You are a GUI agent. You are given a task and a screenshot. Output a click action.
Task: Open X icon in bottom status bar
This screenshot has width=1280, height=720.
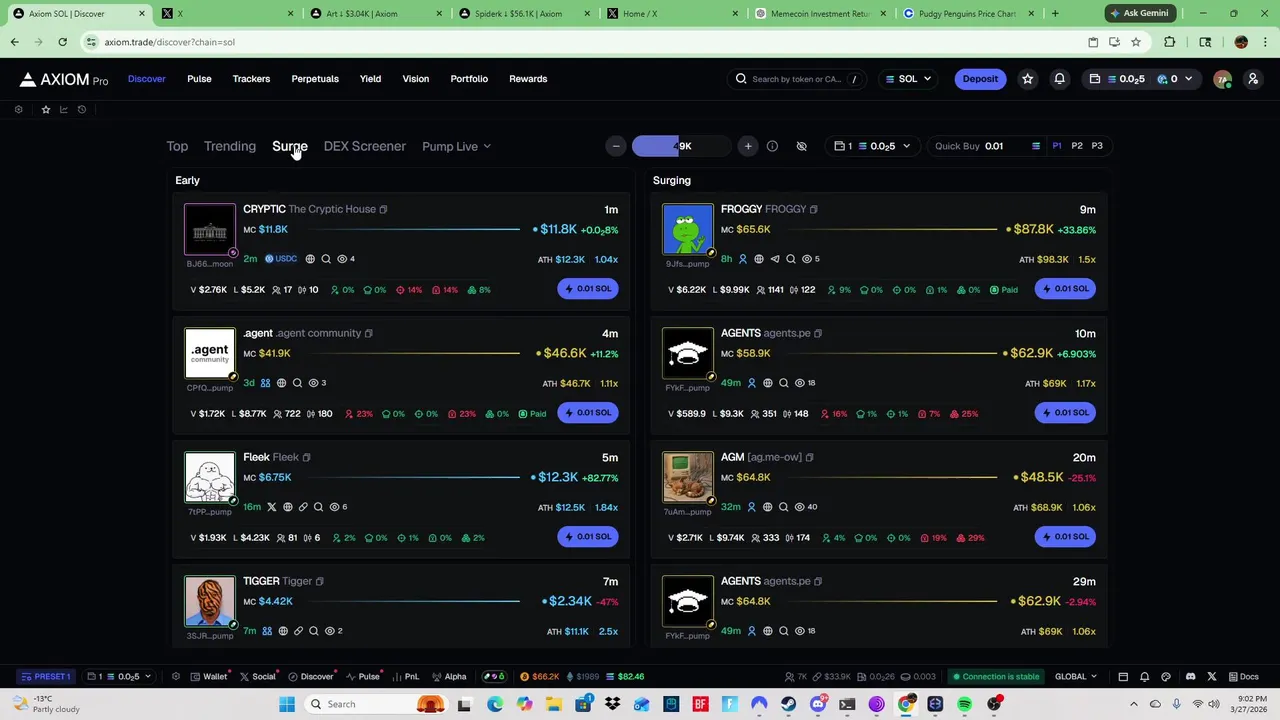[x=1212, y=677]
